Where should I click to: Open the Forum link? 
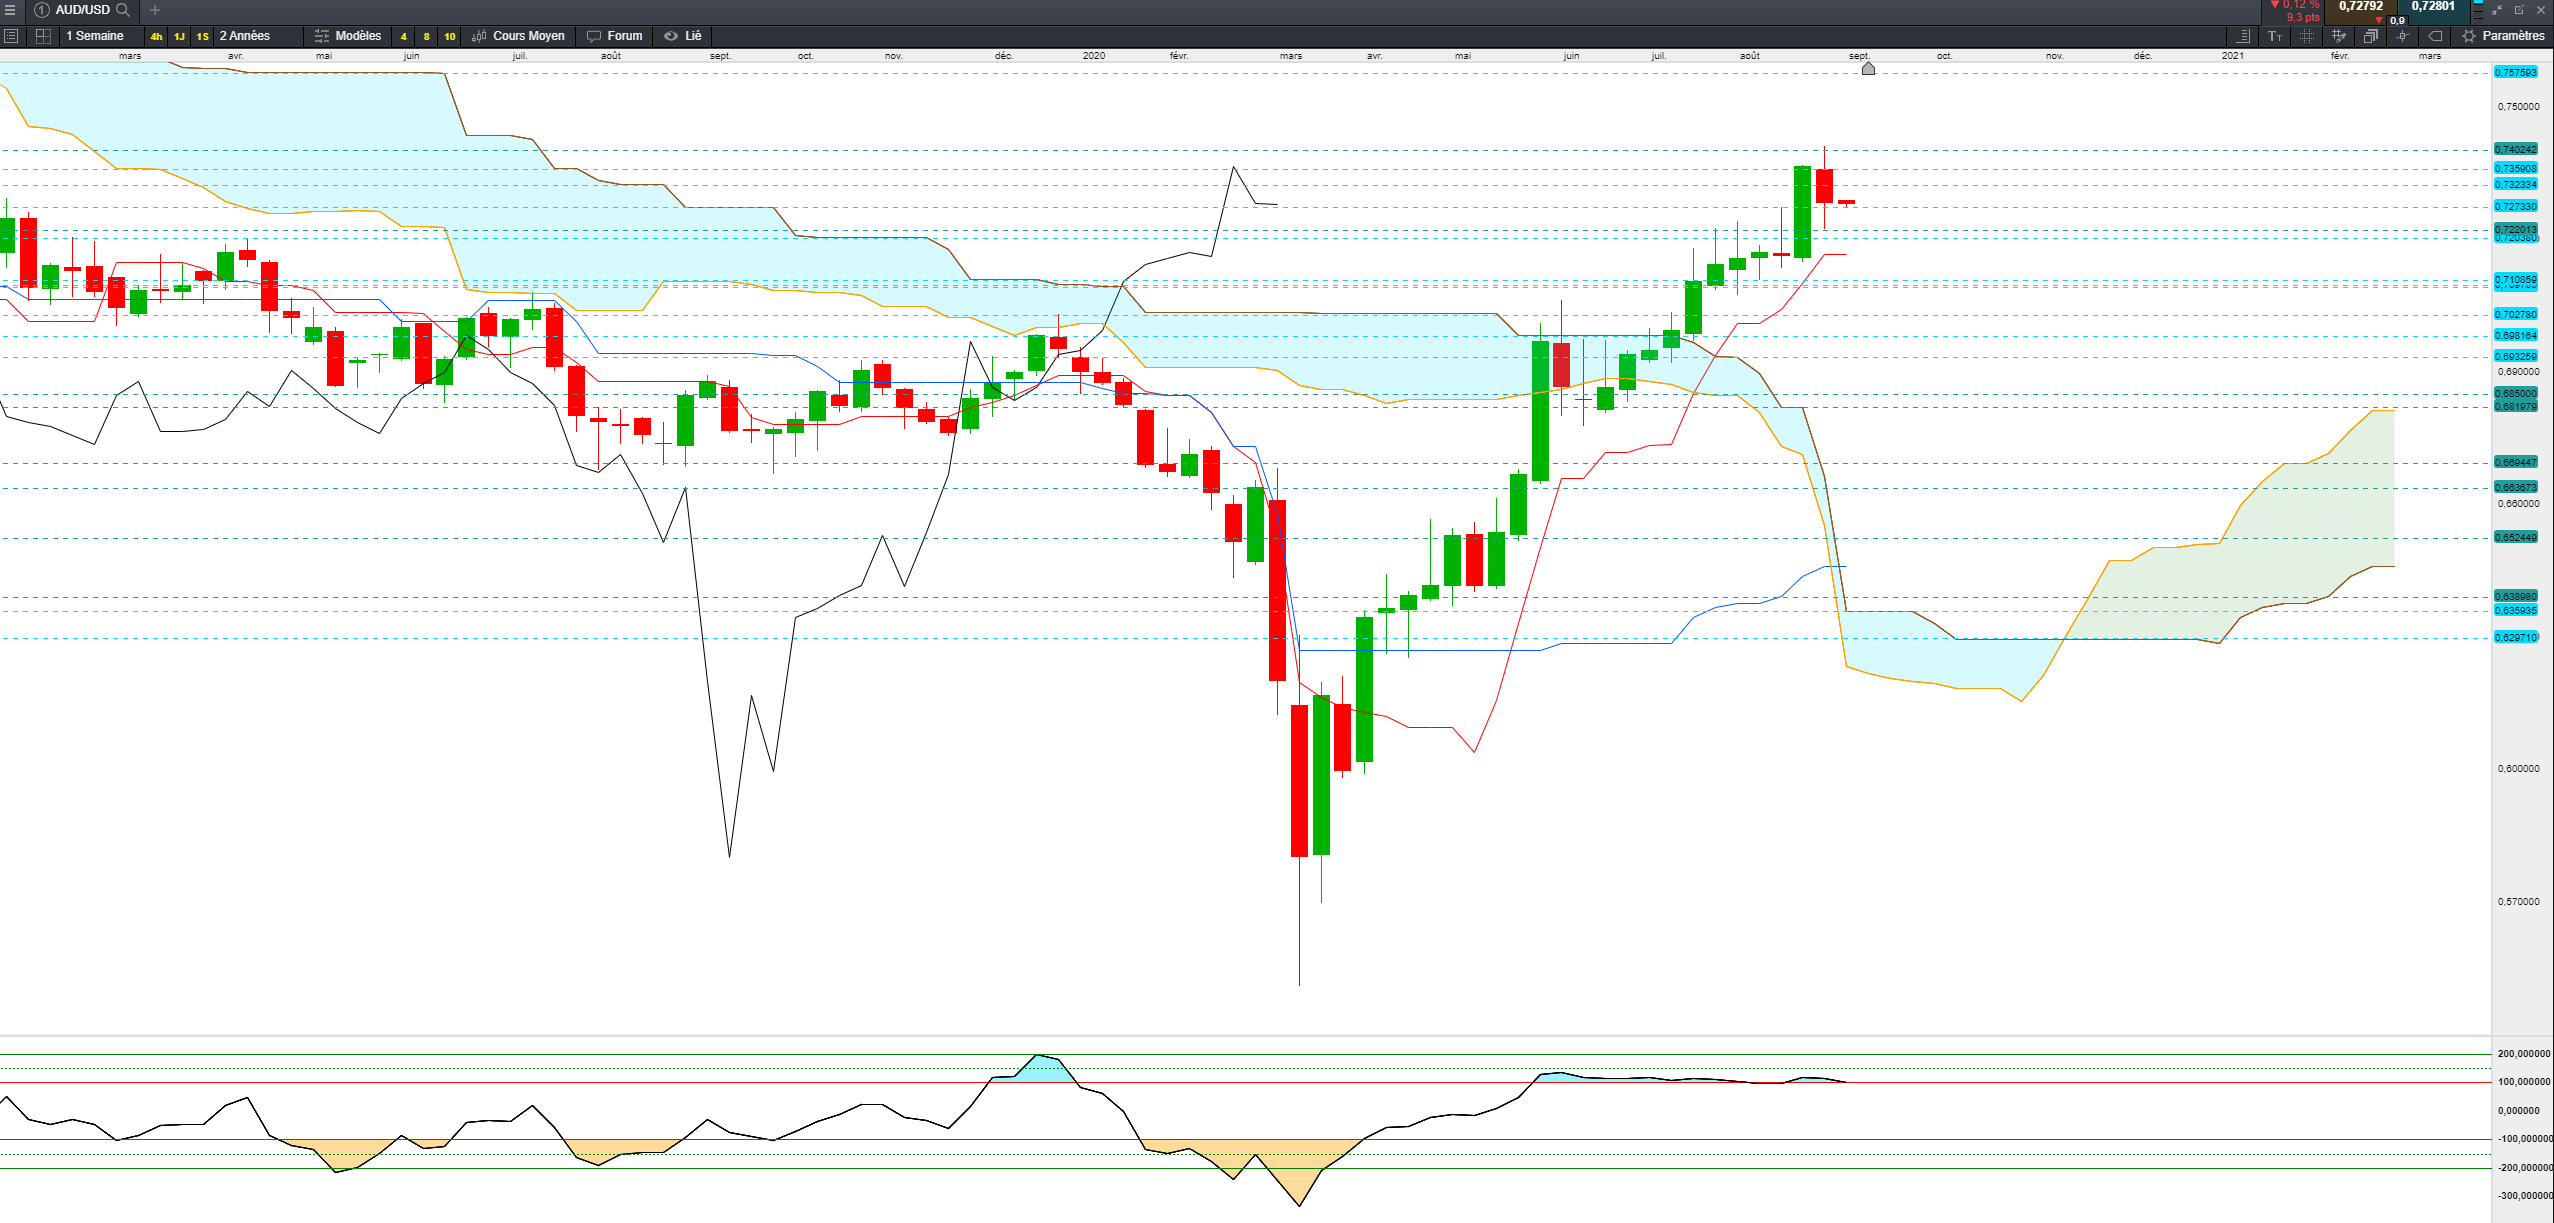(x=614, y=36)
